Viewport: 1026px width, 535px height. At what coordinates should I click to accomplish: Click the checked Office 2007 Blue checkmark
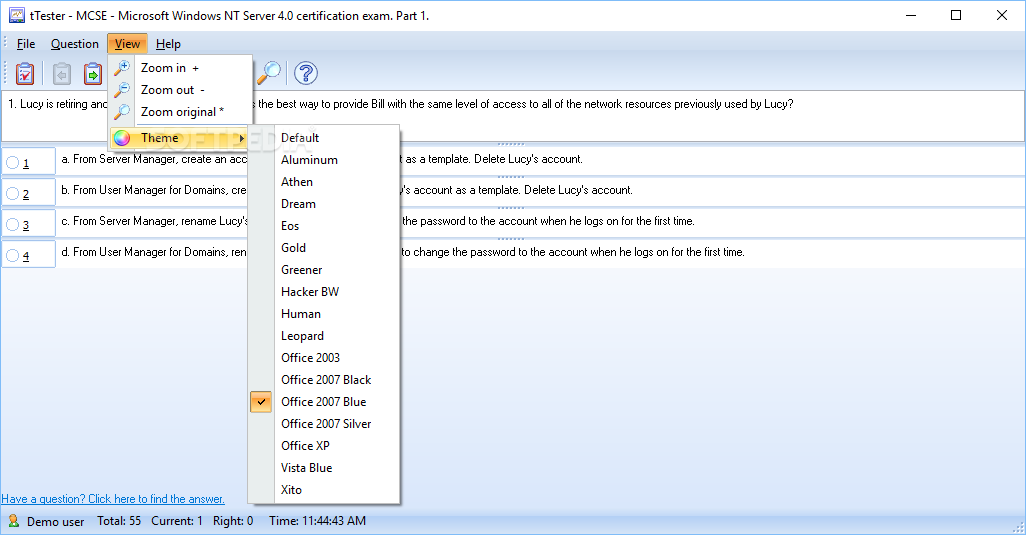coord(260,402)
